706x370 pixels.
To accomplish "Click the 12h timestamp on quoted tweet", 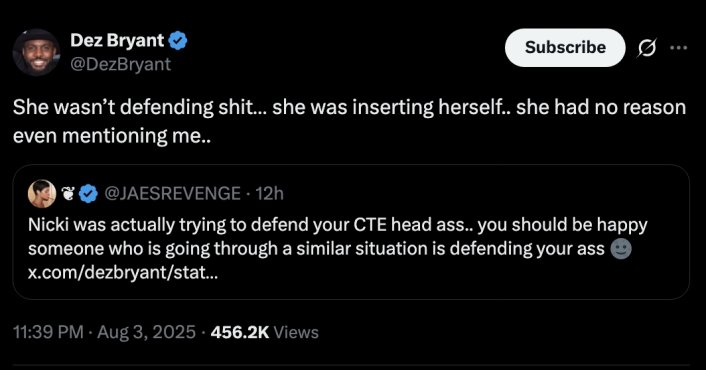I will pyautogui.click(x=269, y=194).
